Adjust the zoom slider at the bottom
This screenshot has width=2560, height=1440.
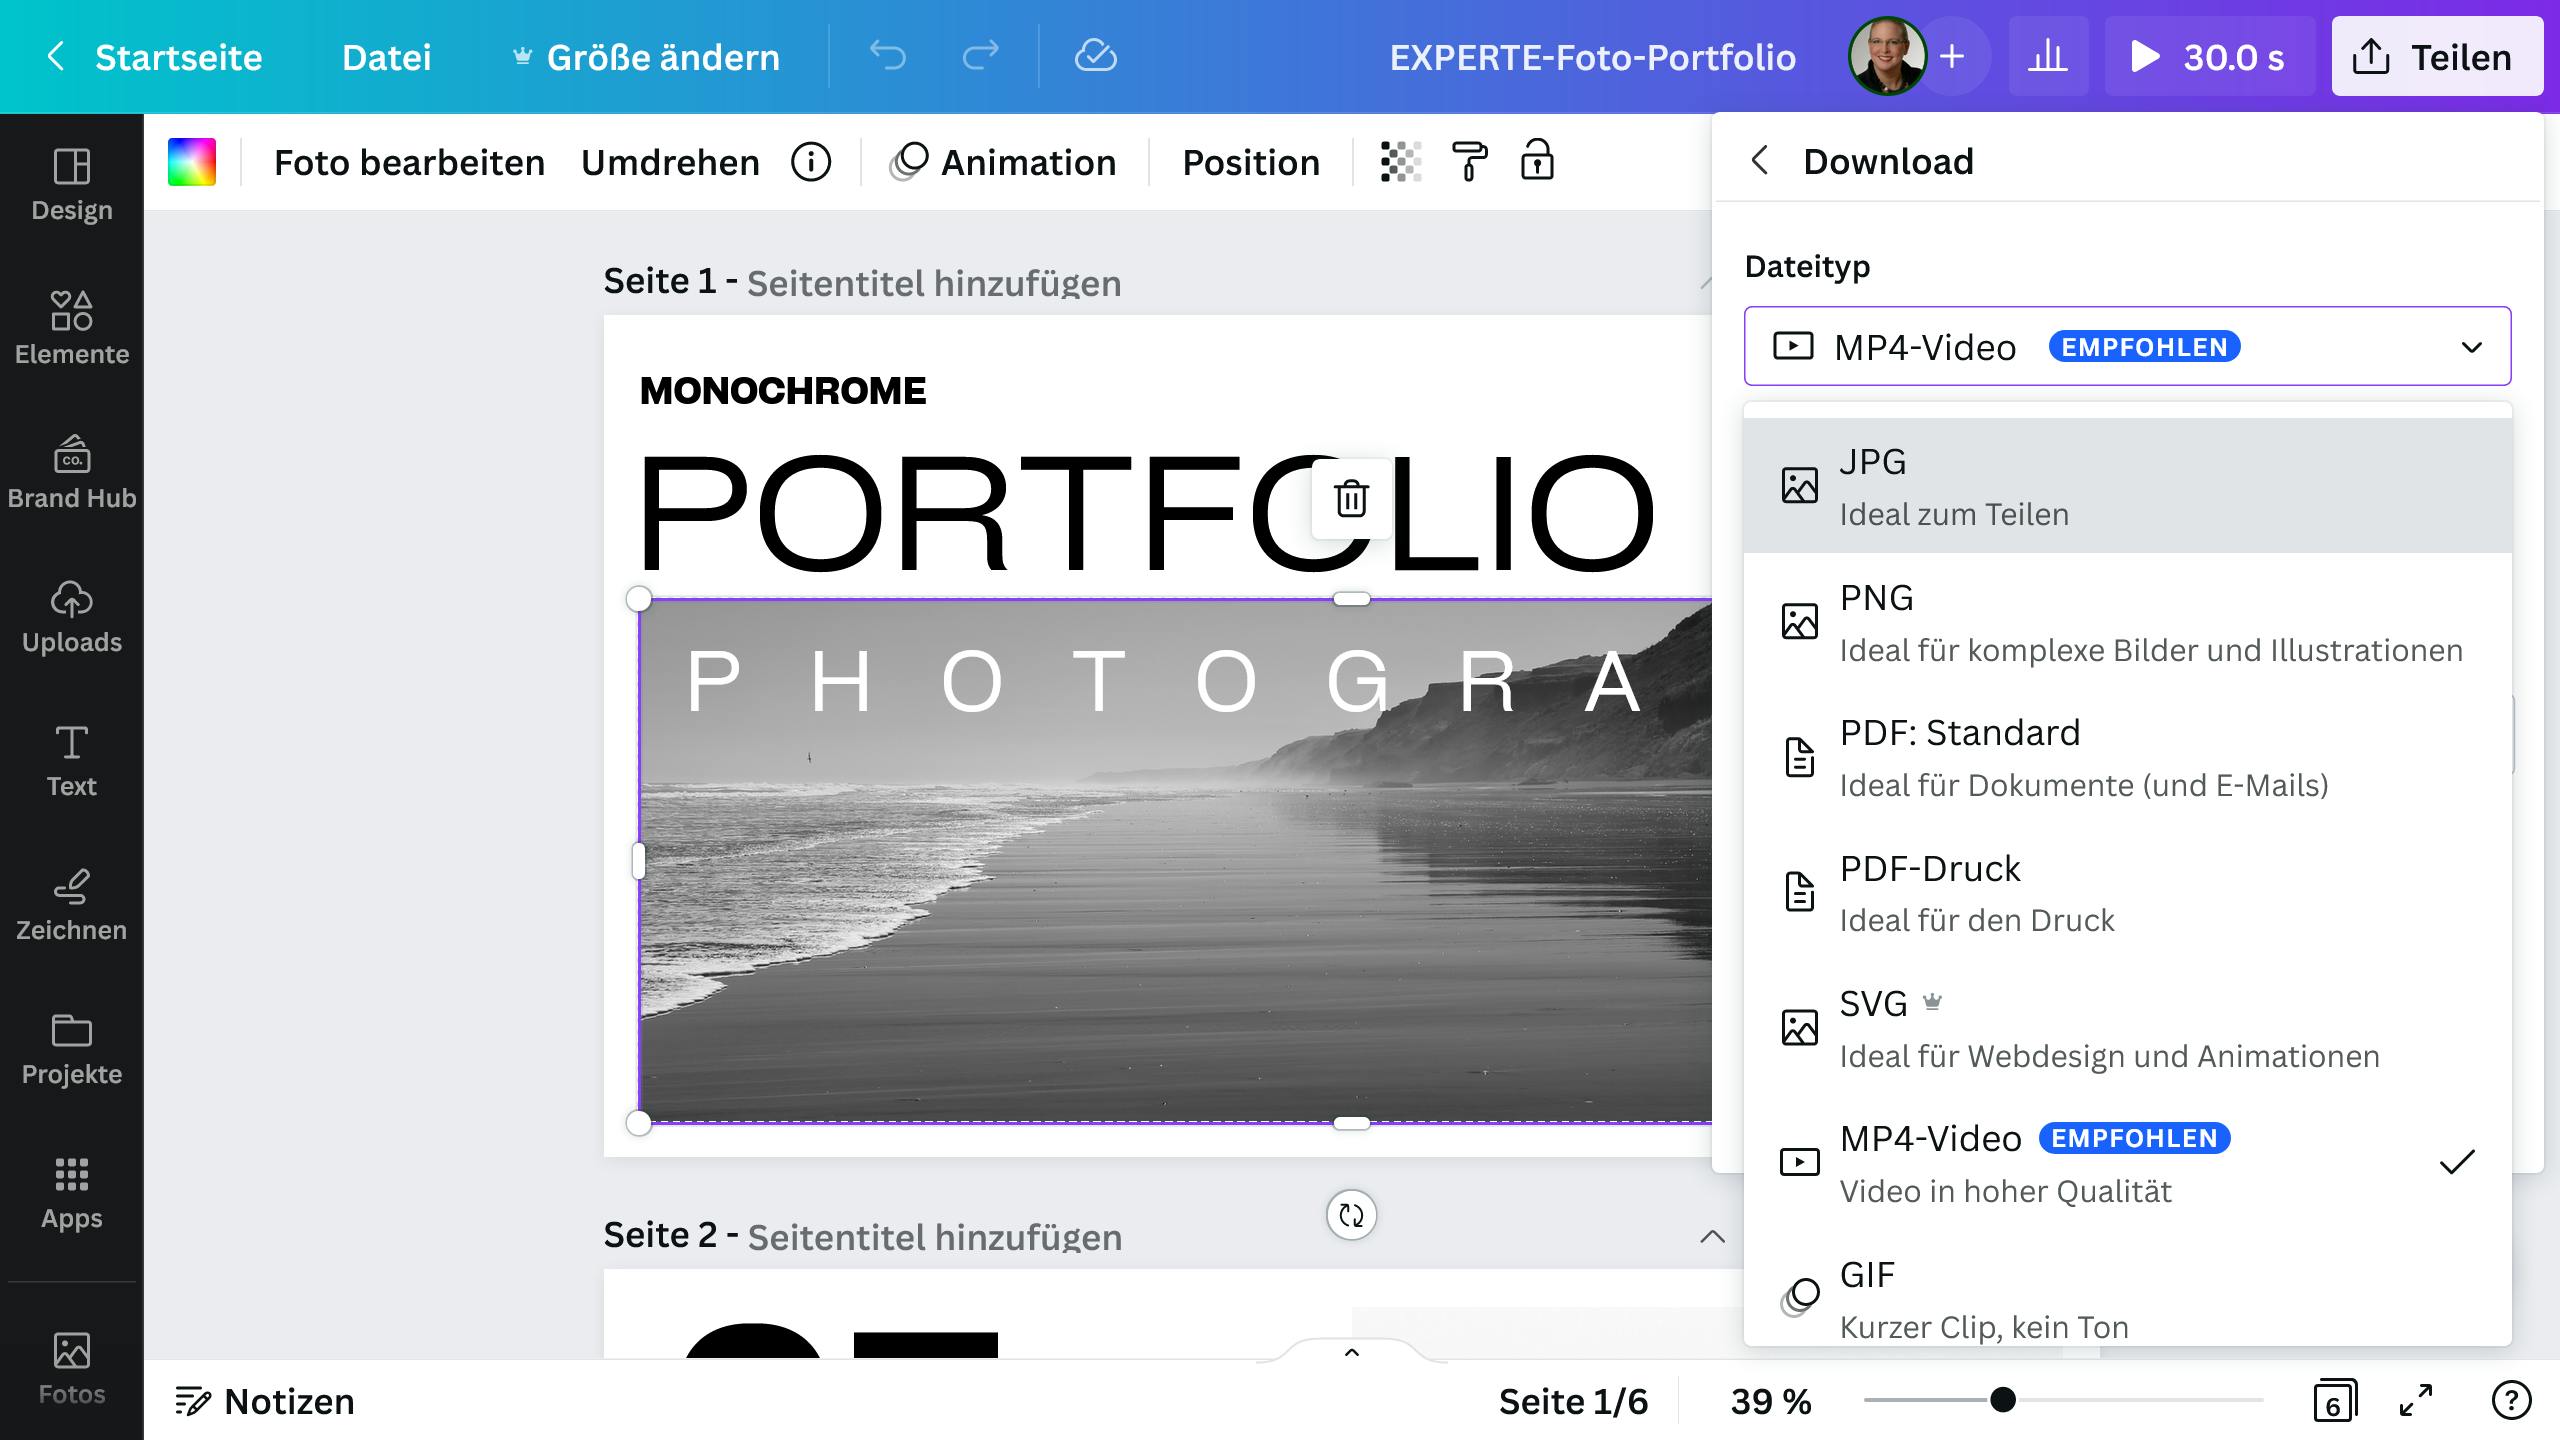(x=2005, y=1401)
